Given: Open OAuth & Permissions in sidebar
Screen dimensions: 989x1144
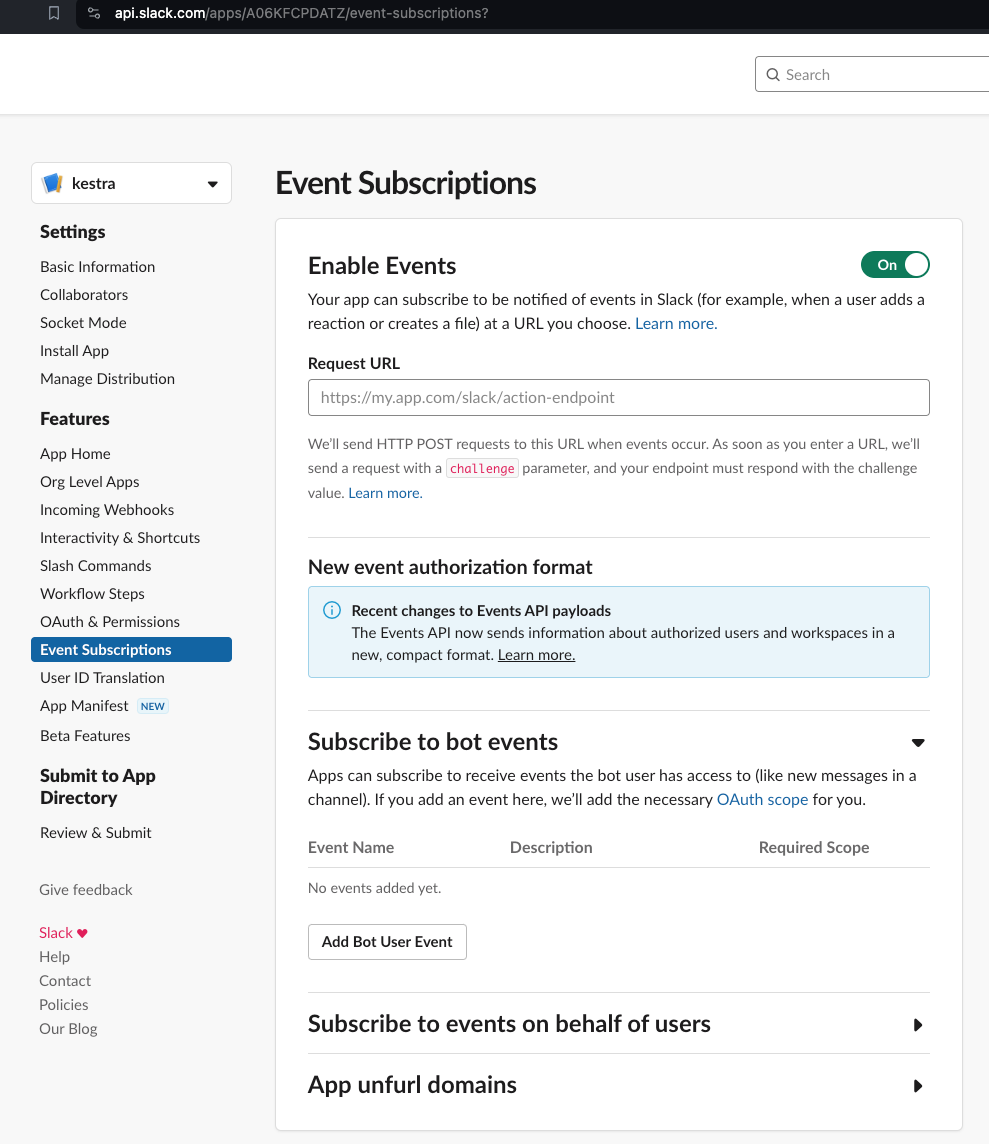Looking at the screenshot, I should [x=110, y=622].
